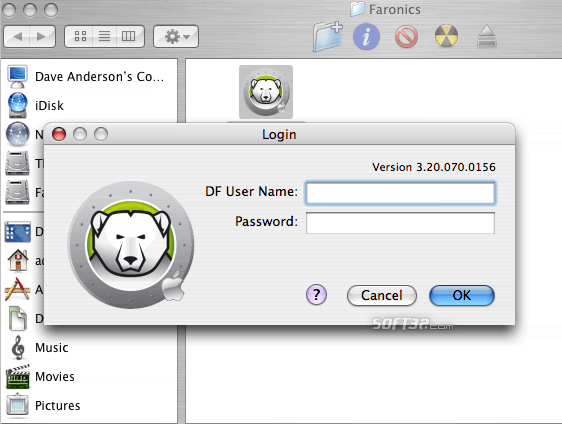Click the Burn disc toolbar icon

[446, 36]
